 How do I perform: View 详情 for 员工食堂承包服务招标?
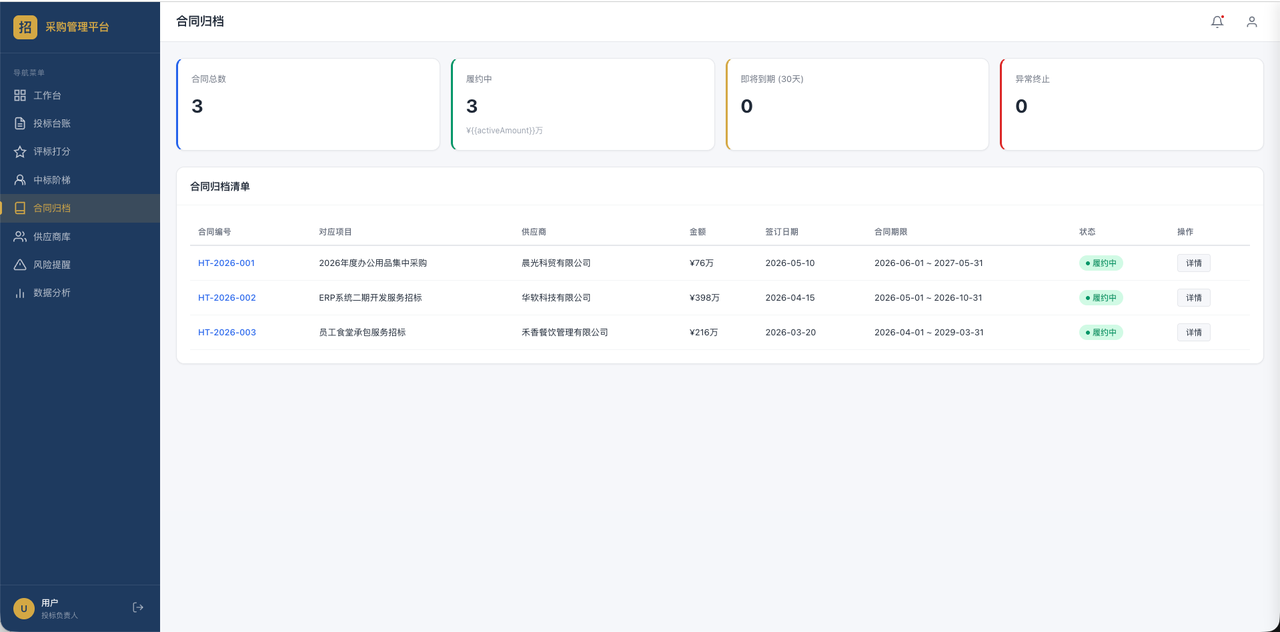pyautogui.click(x=1194, y=332)
